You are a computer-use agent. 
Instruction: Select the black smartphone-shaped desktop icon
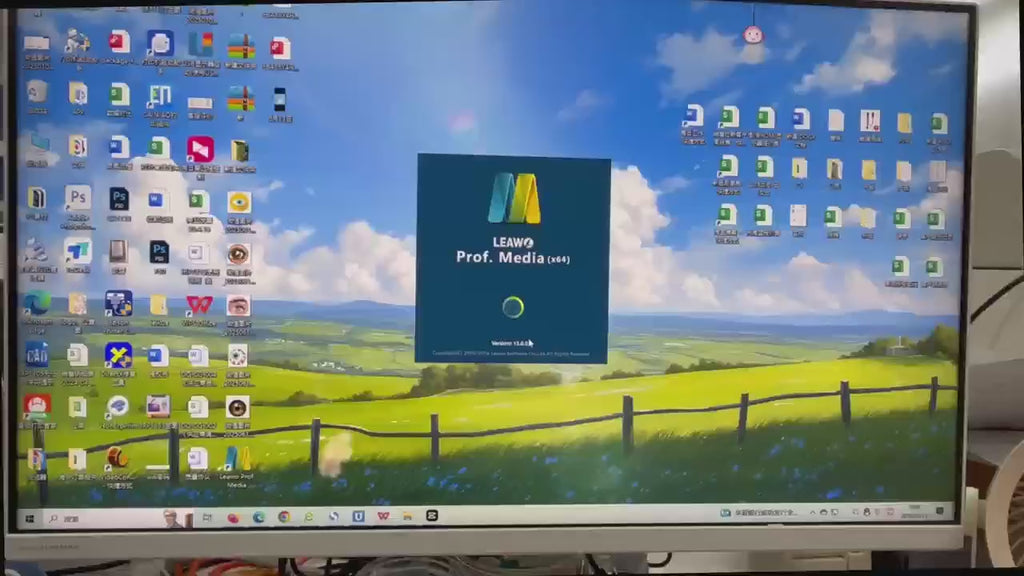(x=279, y=100)
